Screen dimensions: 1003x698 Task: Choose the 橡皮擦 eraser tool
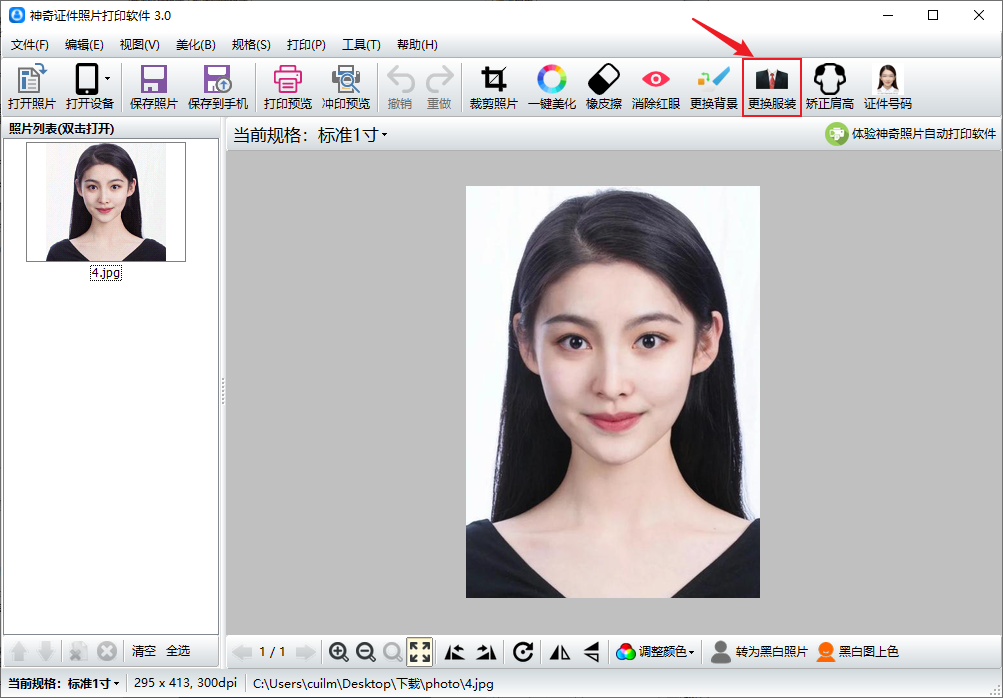[603, 87]
